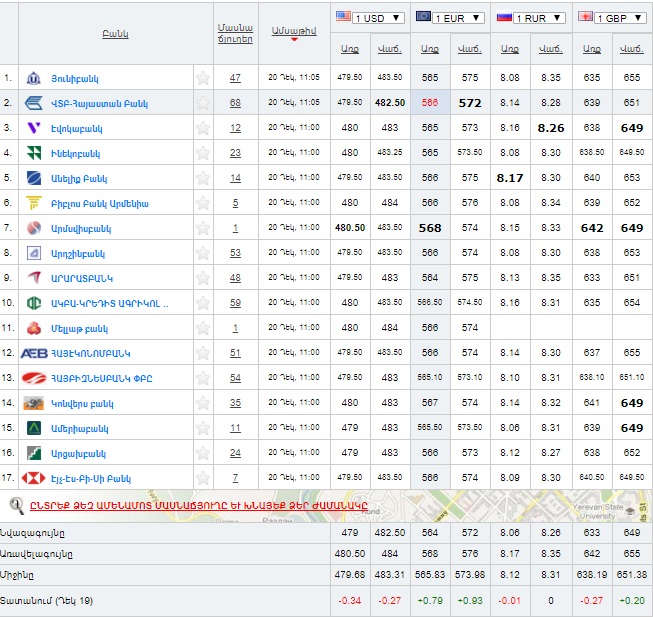653x617 pixels.
Task: Sort by the Ամսաթիվ column header
Action: (x=294, y=31)
